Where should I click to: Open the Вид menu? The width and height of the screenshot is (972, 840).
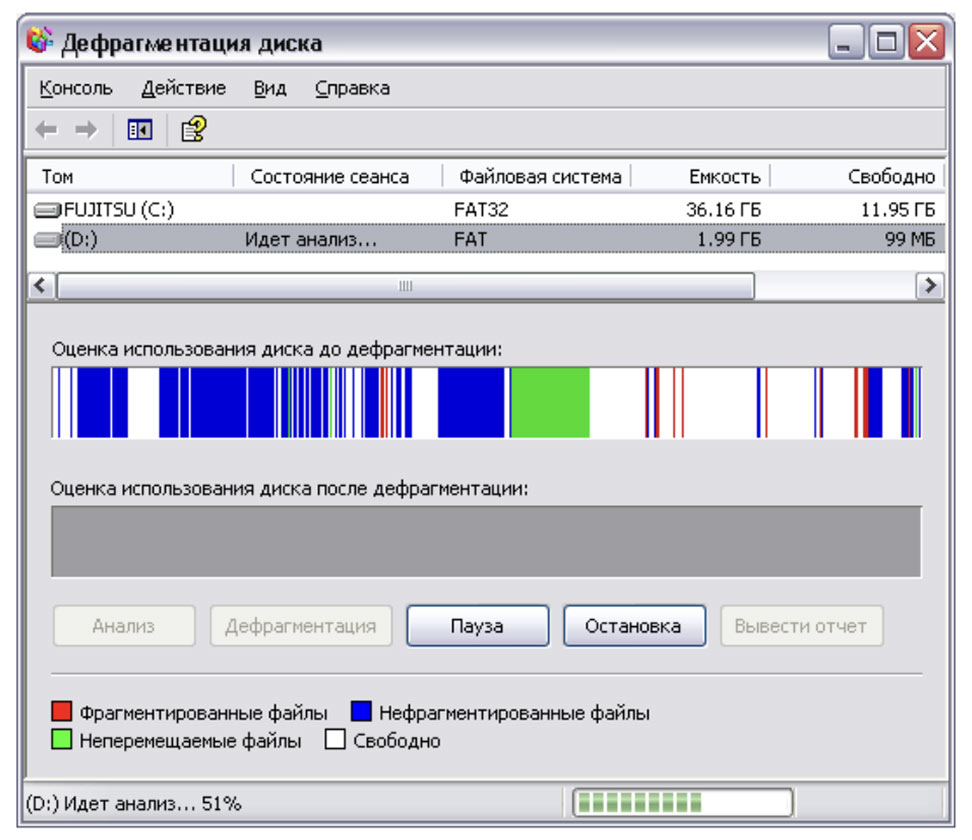click(270, 88)
